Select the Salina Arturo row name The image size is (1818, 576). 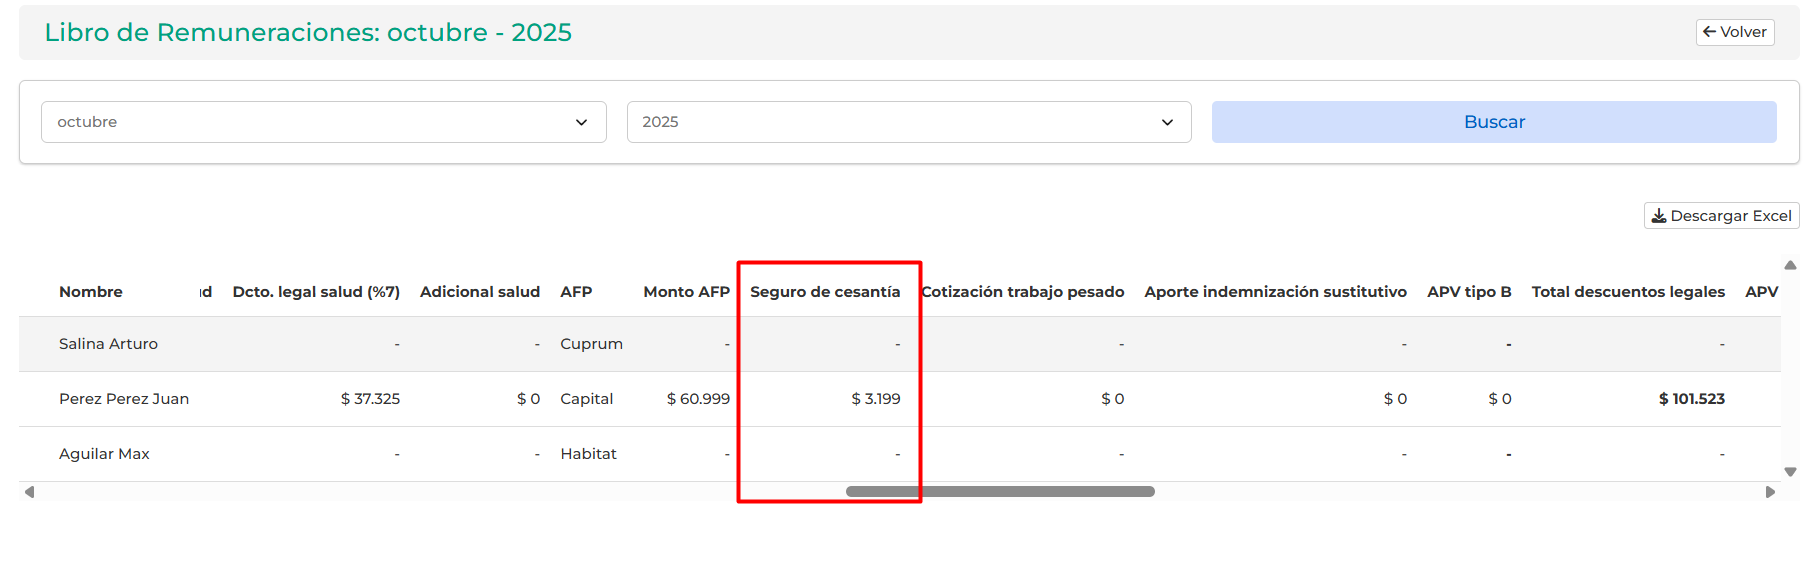pos(108,344)
